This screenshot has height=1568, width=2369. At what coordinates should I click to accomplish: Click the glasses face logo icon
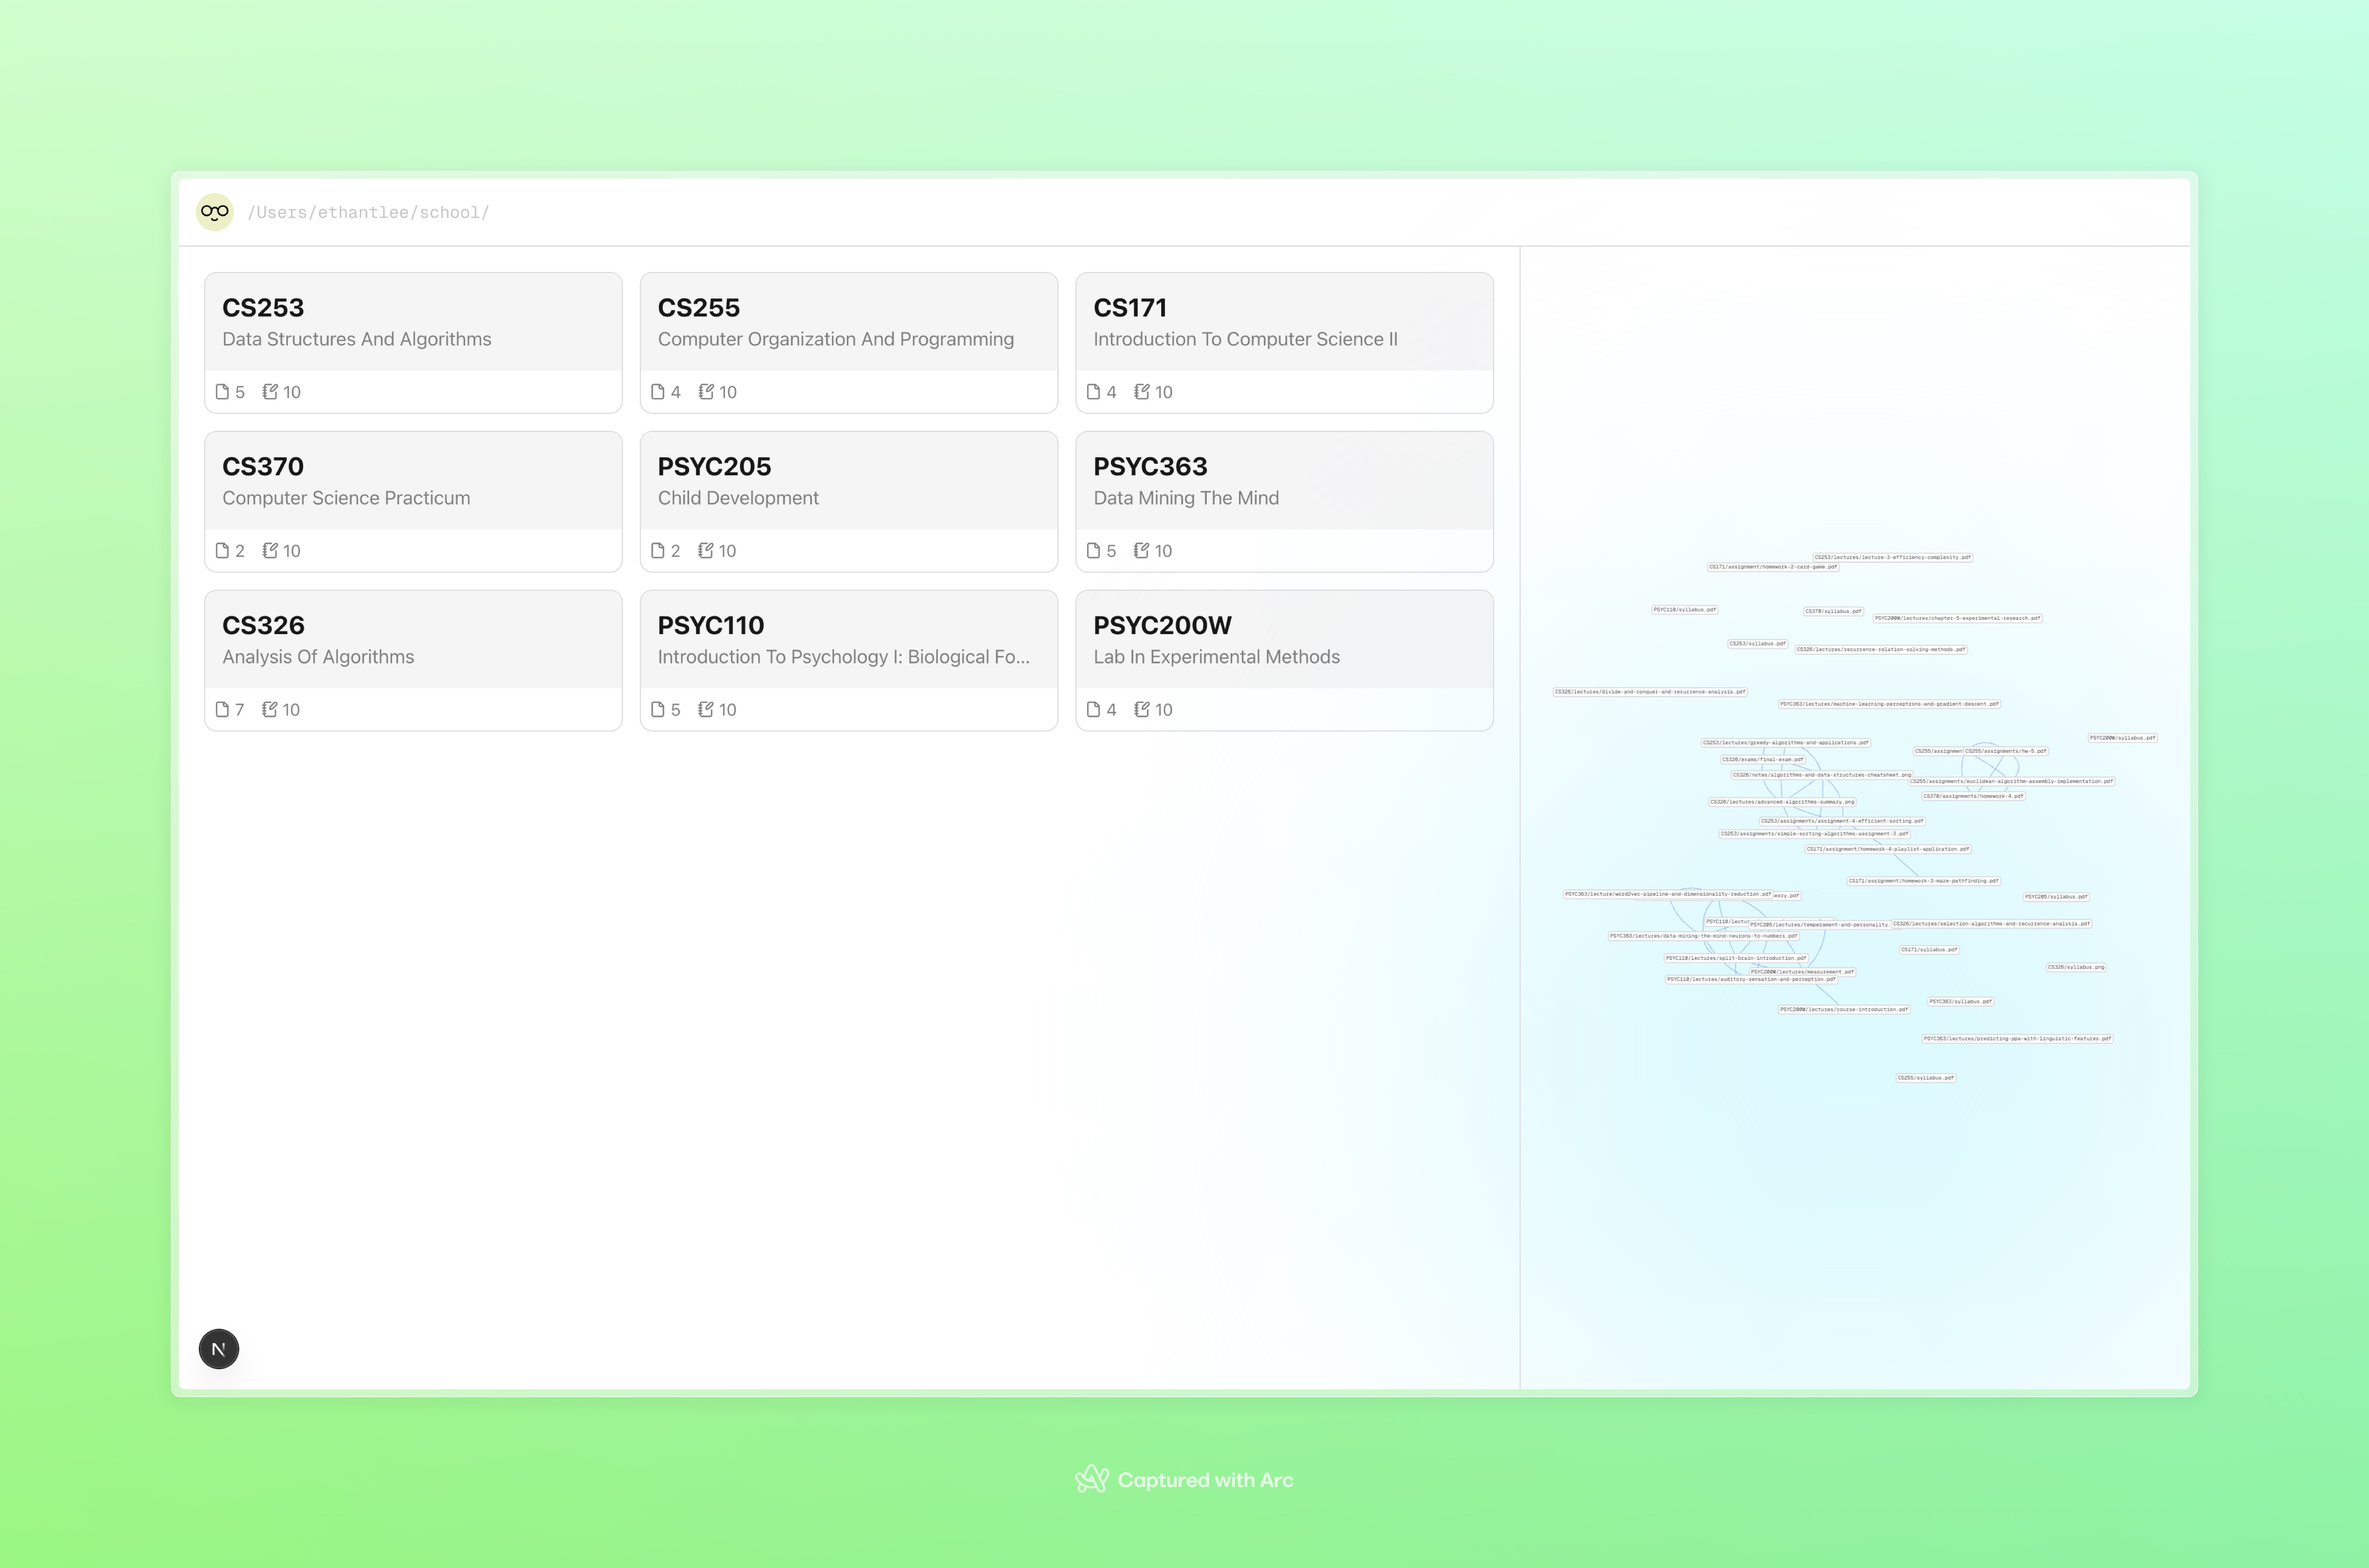click(215, 212)
